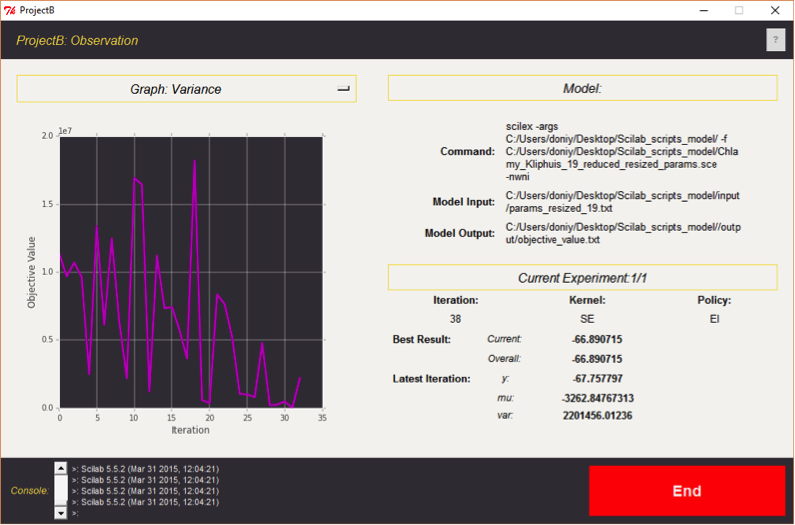Image resolution: width=795 pixels, height=525 pixels.
Task: Click the Model Input path params_resized_19.txt
Action: click(x=622, y=202)
